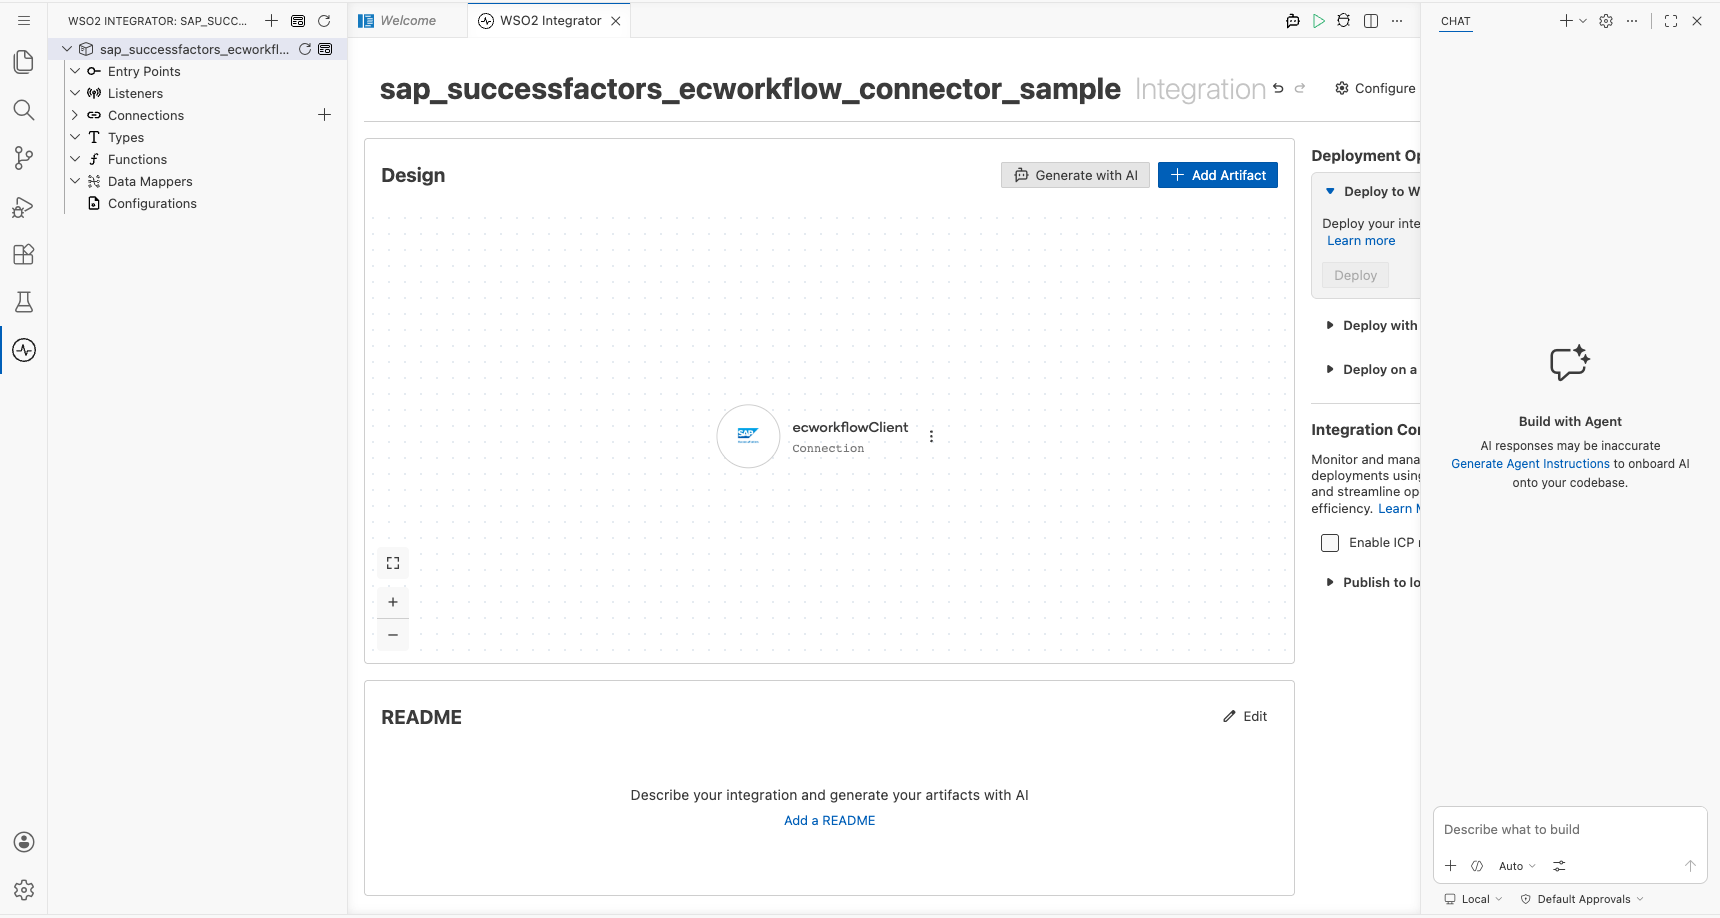Refresh the WSO2 Integrator sidebar panel

pos(324,21)
